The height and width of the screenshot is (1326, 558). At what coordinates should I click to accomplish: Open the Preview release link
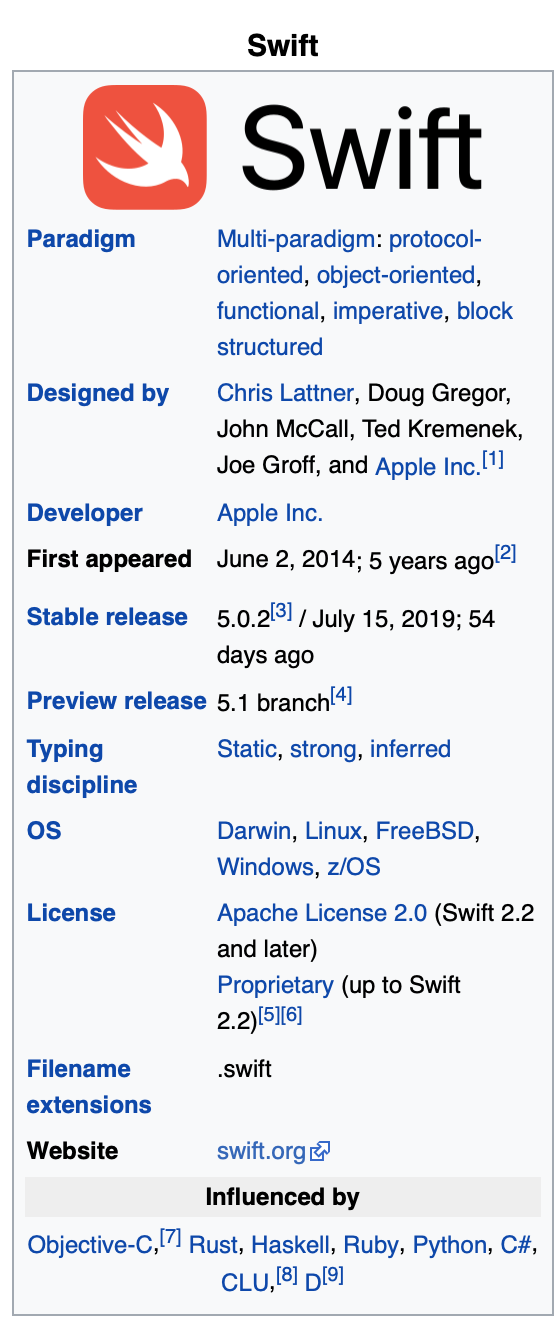(117, 701)
